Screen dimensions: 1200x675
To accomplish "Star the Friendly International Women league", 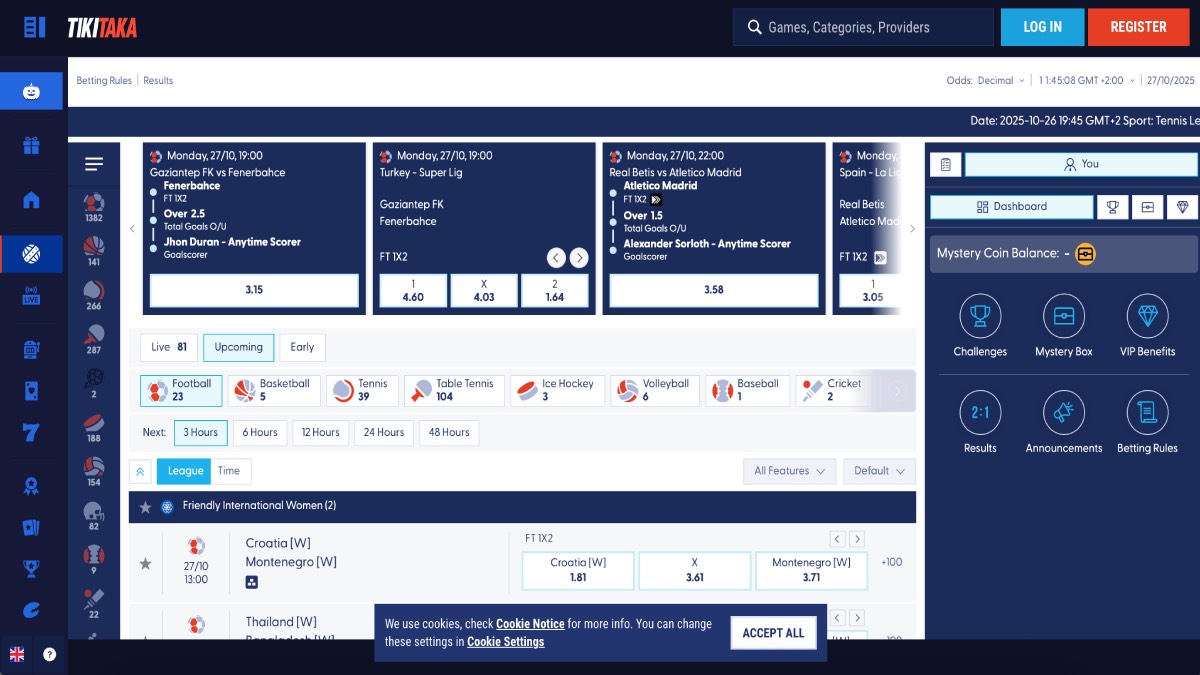I will [x=145, y=507].
